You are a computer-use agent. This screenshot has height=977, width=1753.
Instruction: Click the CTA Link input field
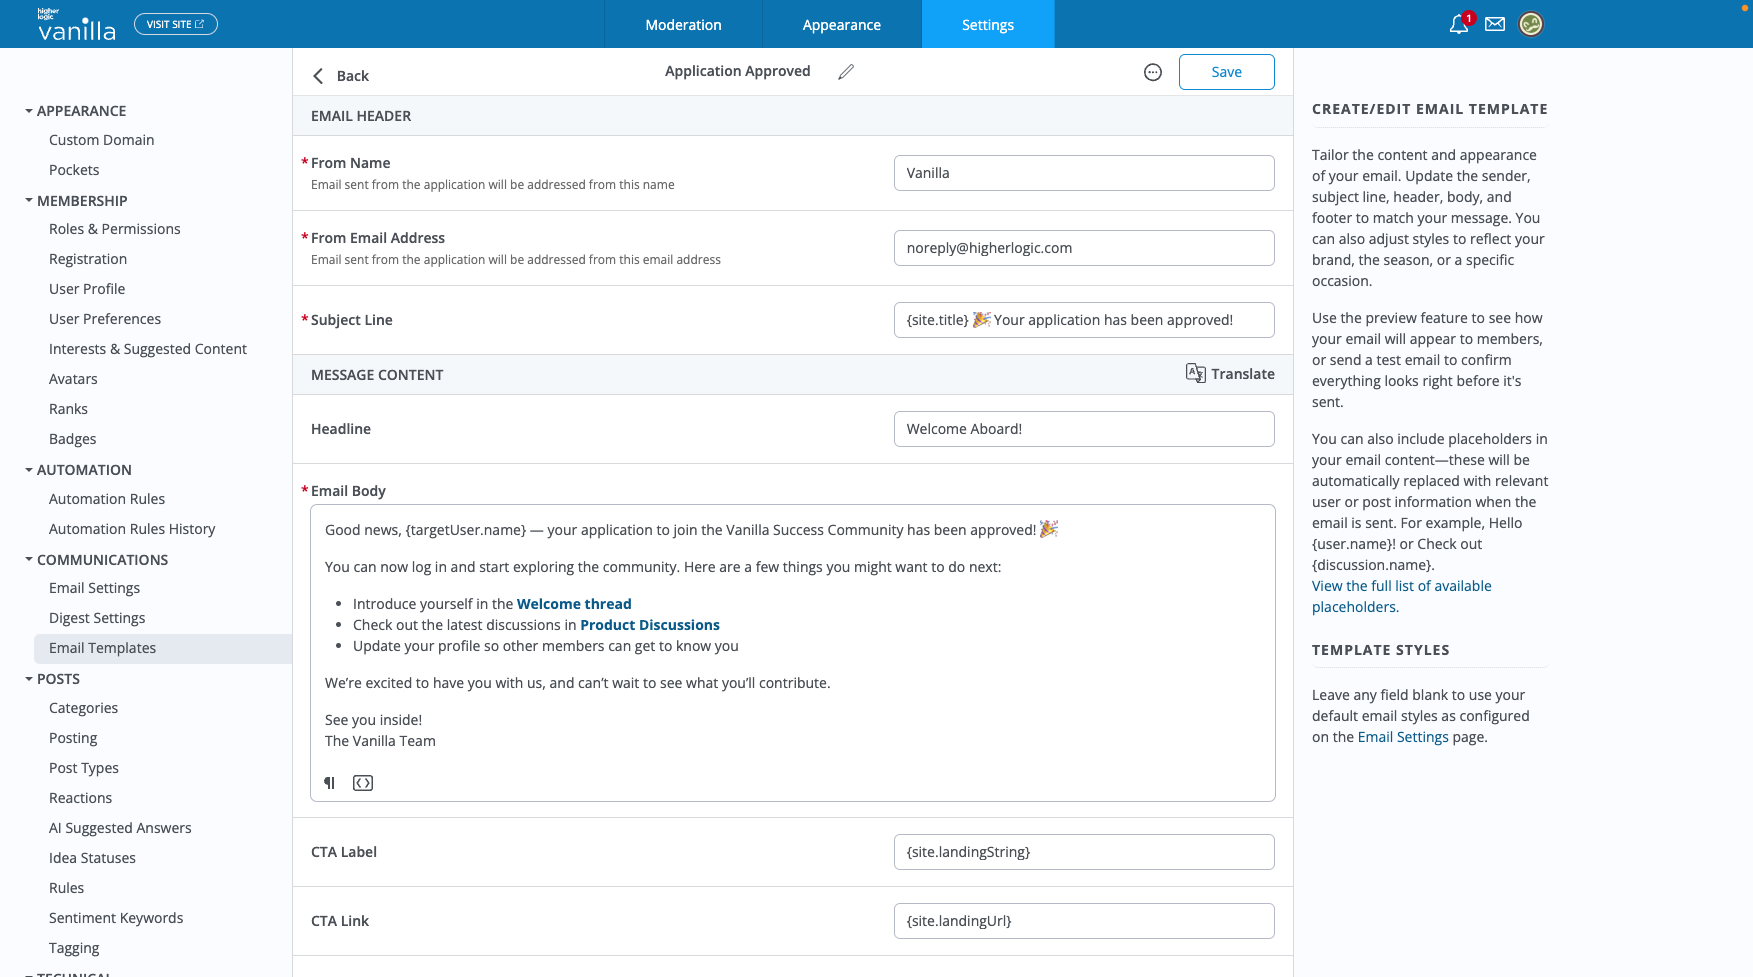click(x=1084, y=921)
